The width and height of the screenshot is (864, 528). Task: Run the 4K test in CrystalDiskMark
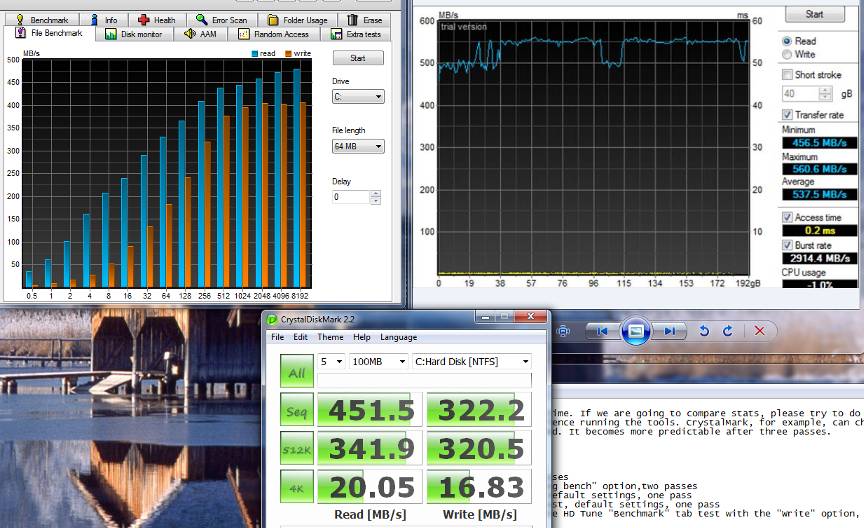point(296,487)
